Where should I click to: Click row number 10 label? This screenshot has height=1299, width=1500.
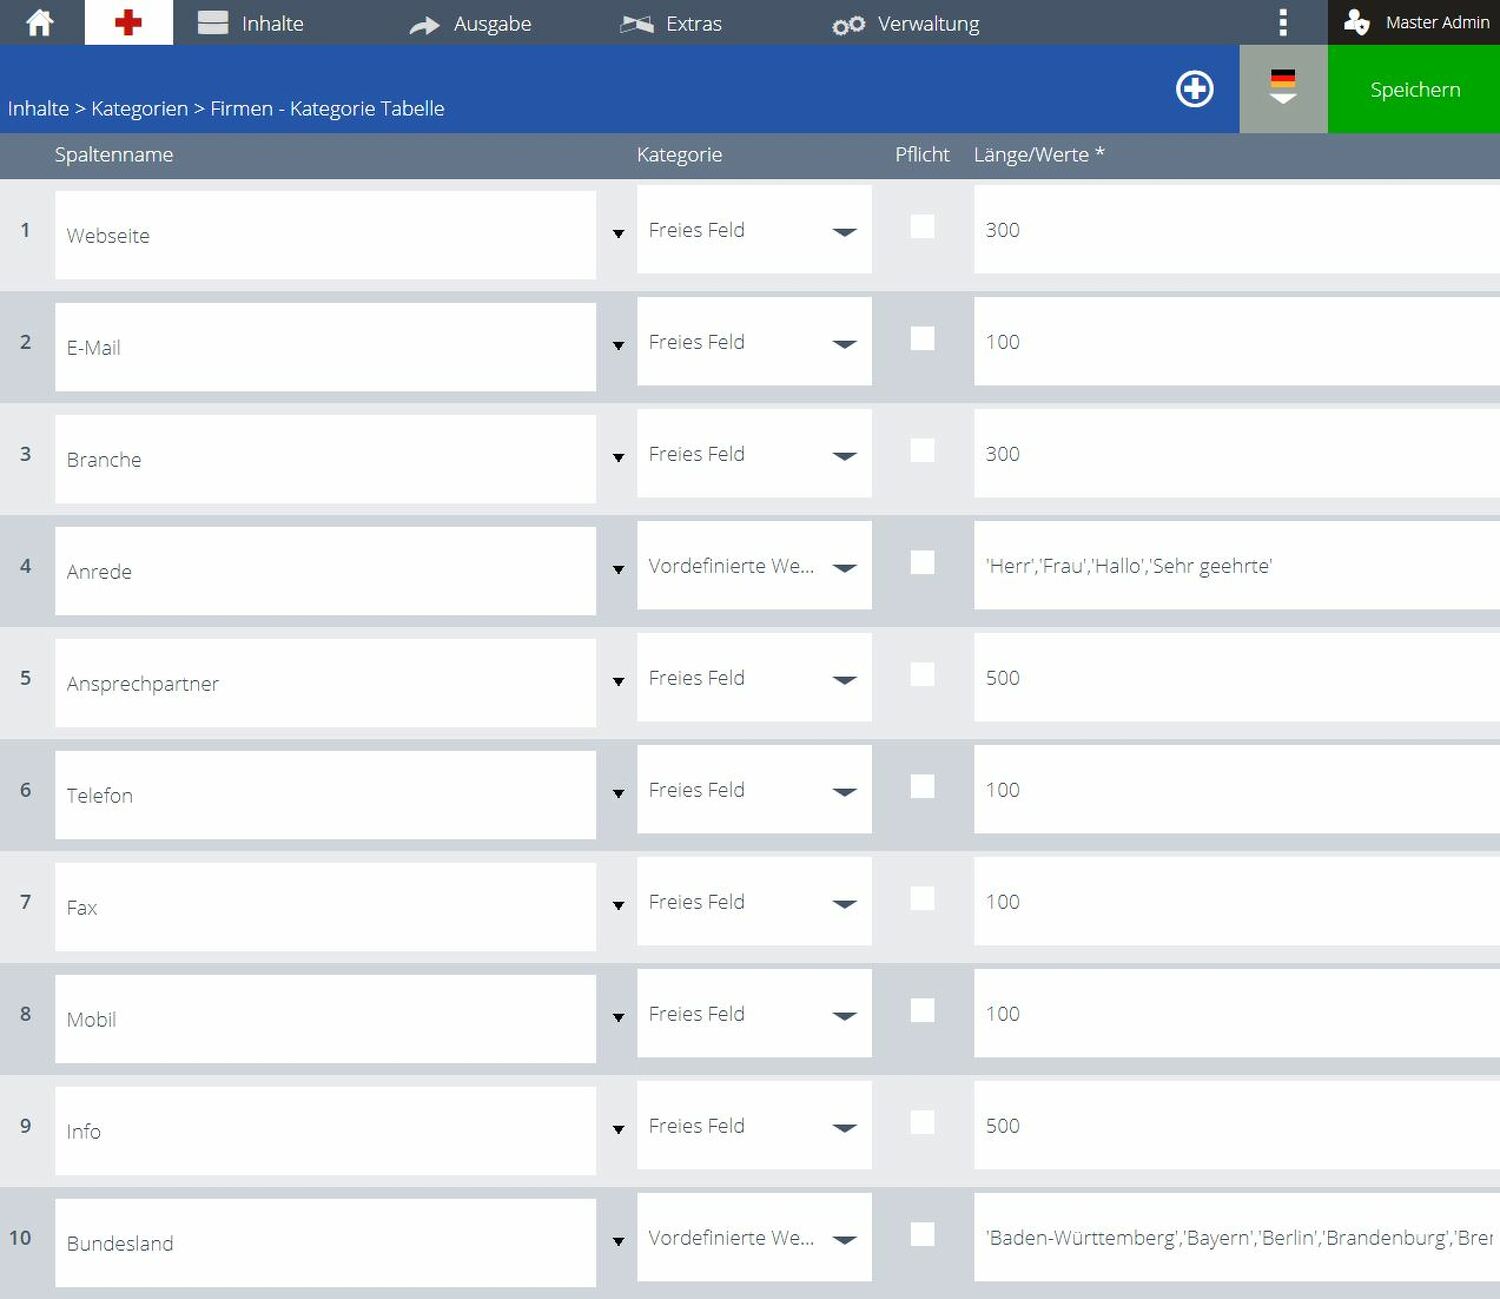(20, 1237)
